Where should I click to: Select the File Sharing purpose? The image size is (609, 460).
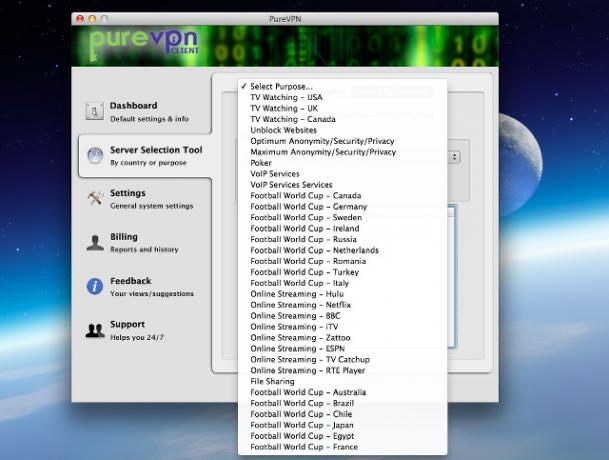pos(343,381)
